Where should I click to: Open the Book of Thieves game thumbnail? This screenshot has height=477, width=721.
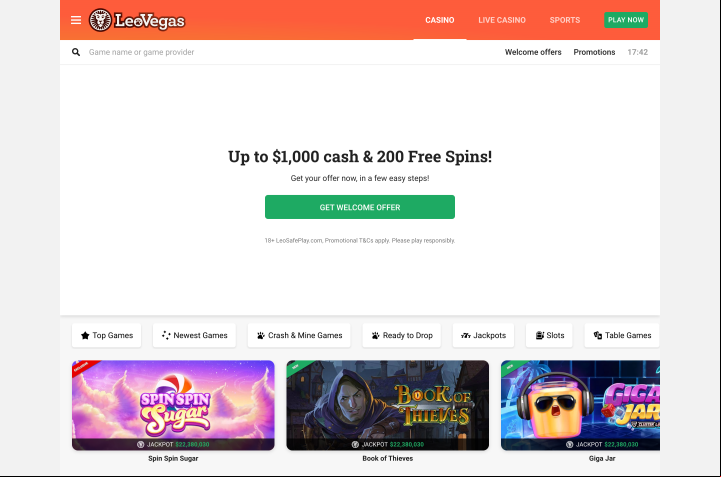coord(388,405)
